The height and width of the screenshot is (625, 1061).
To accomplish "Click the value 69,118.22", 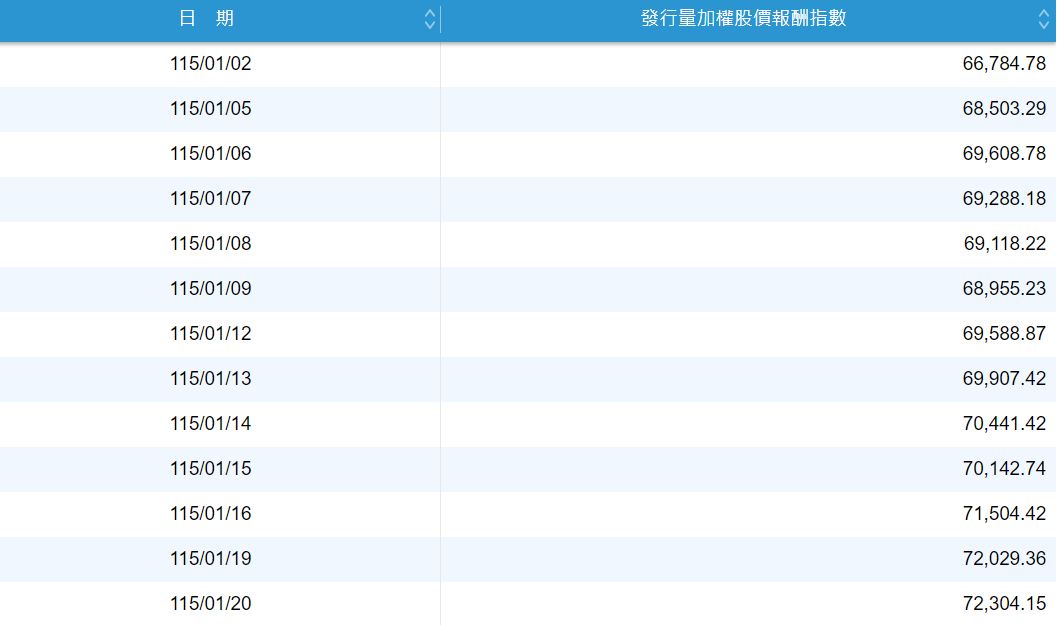I will (x=1004, y=244).
